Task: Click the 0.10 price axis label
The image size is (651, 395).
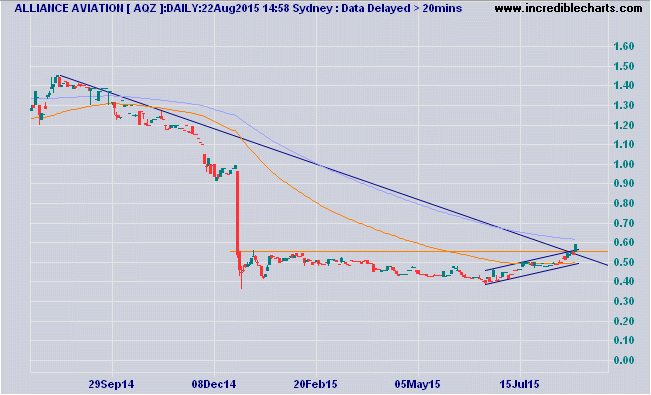Action: (624, 340)
